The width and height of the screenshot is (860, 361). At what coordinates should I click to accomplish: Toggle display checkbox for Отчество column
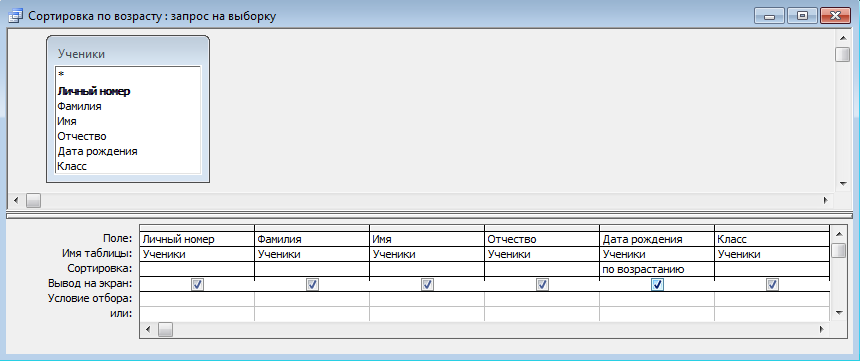tap(542, 285)
